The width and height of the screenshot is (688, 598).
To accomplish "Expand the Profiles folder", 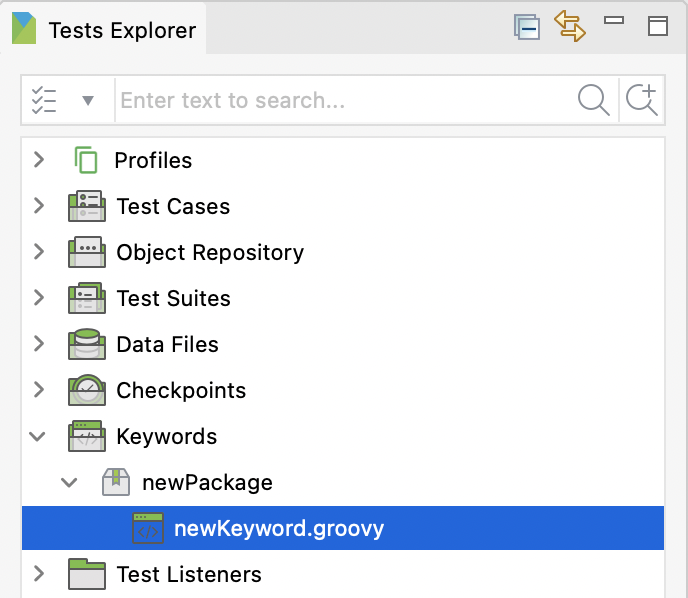I will [39, 160].
